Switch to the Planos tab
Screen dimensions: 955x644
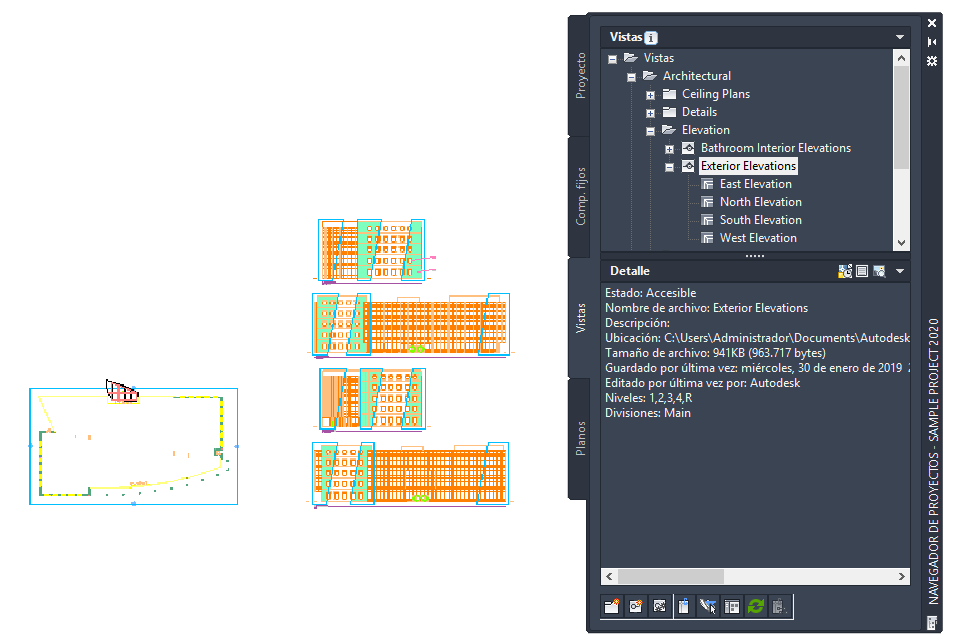580,438
